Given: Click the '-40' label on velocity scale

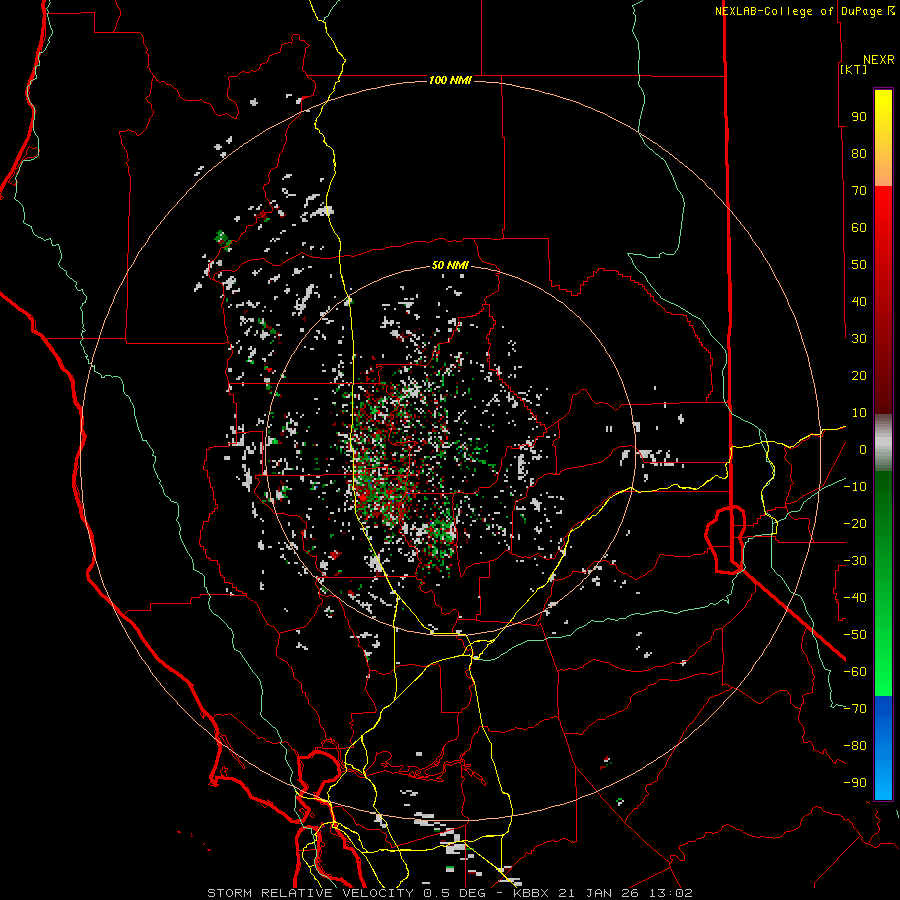Looking at the screenshot, I should click(x=855, y=598).
